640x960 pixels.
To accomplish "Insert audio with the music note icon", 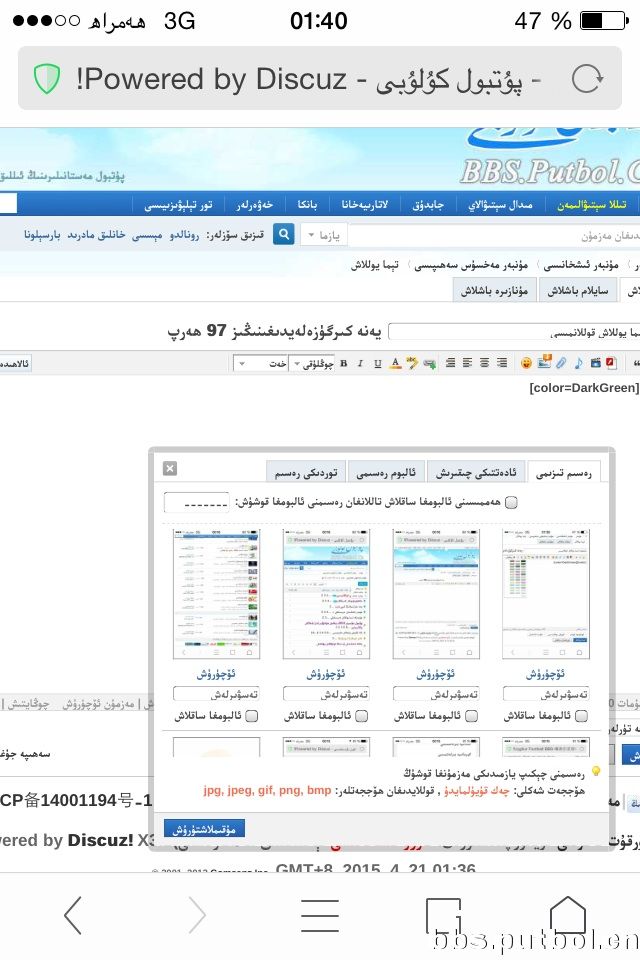I will pos(578,363).
